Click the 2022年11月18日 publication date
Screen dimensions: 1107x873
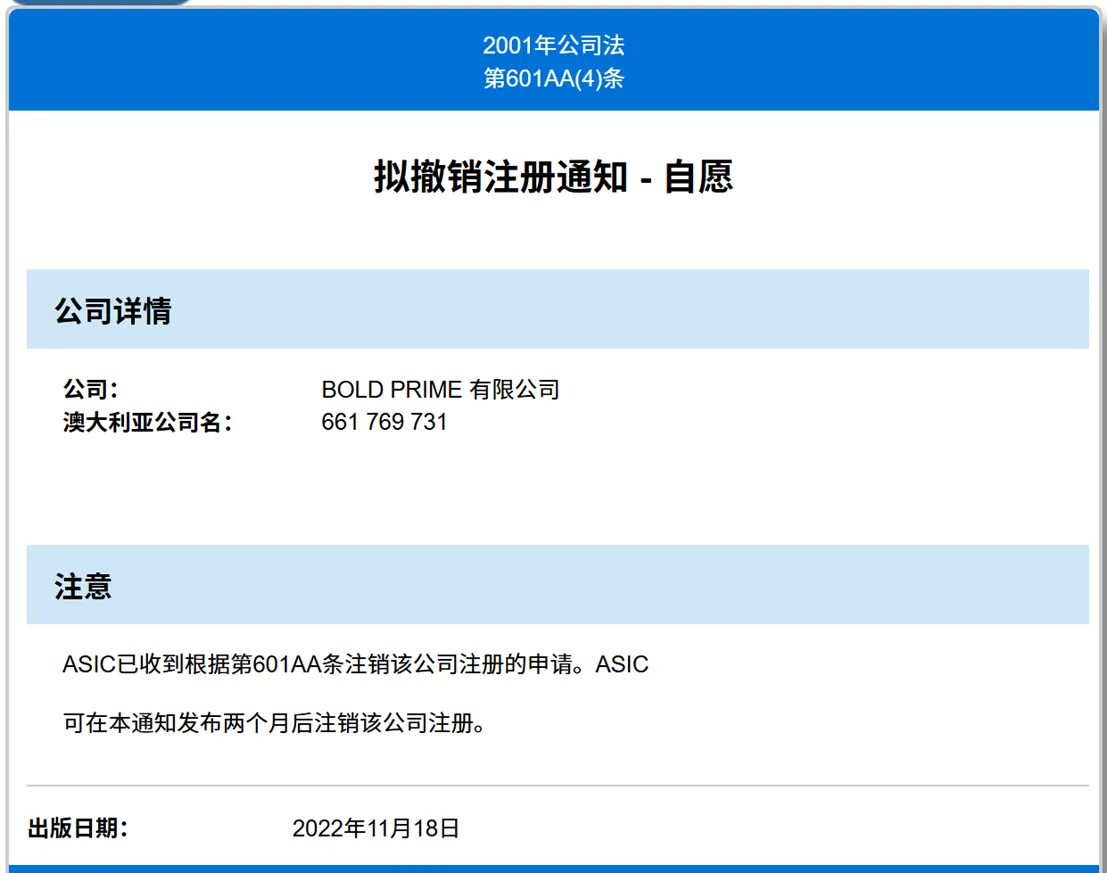(376, 828)
